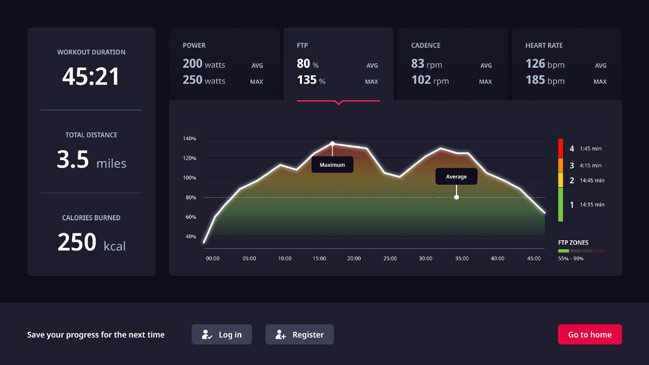Click the 200 watts average power value

click(x=204, y=64)
